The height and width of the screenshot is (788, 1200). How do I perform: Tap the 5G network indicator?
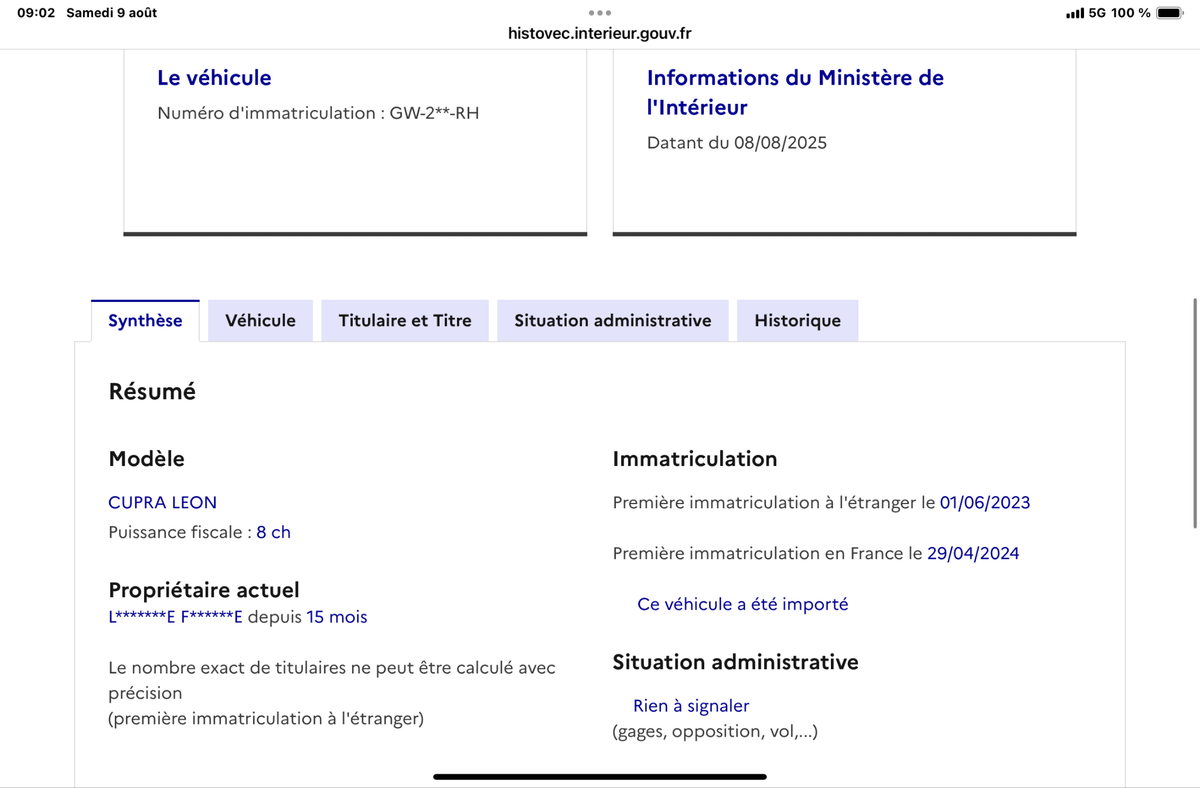[x=1096, y=13]
